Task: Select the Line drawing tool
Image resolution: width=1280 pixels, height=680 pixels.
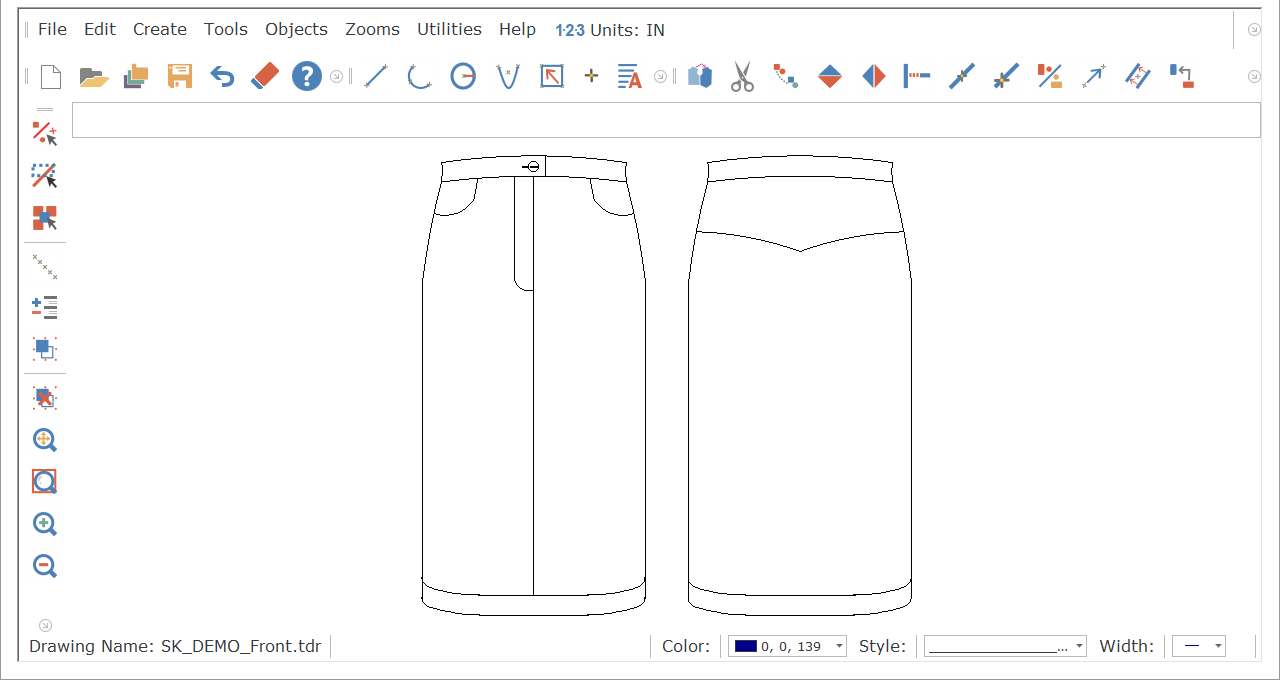Action: click(375, 76)
